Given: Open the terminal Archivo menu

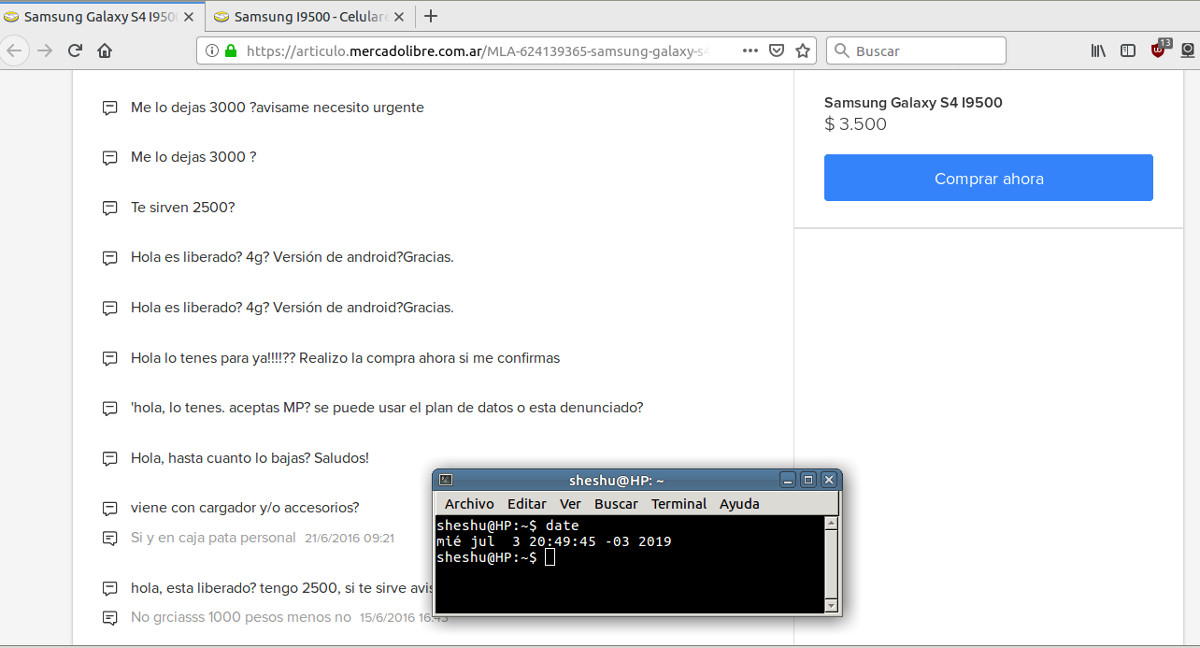Looking at the screenshot, I should (469, 504).
